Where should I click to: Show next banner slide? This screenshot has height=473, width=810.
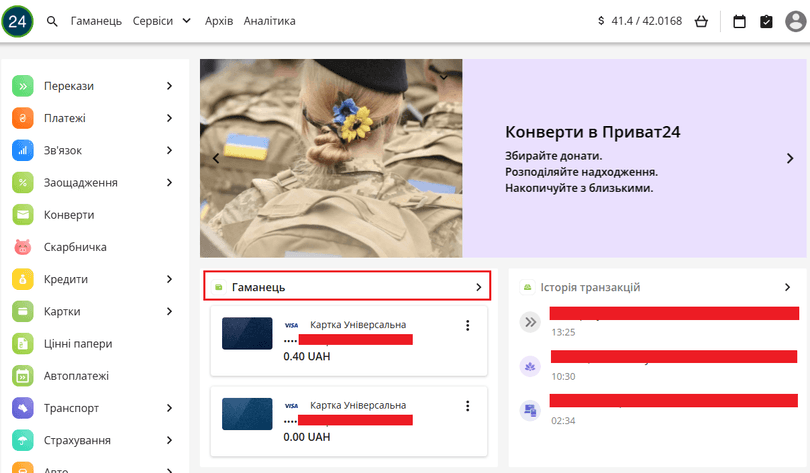point(790,159)
